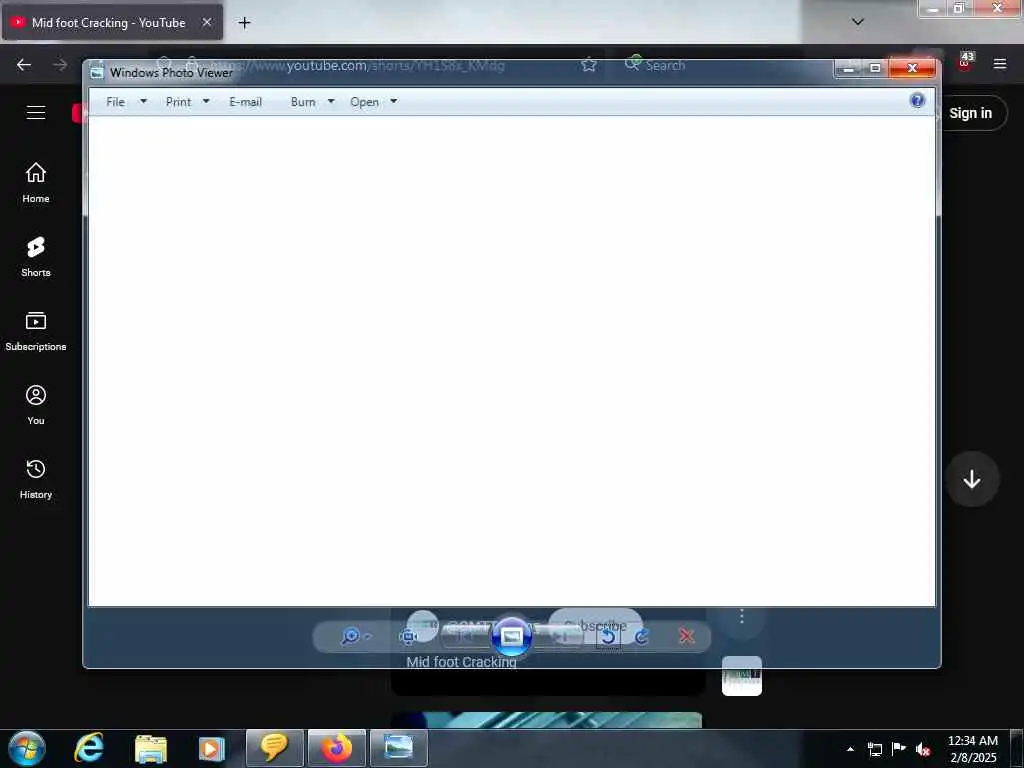Maximize the Windows Photo Viewer window
This screenshot has width=1024, height=768.
[875, 68]
